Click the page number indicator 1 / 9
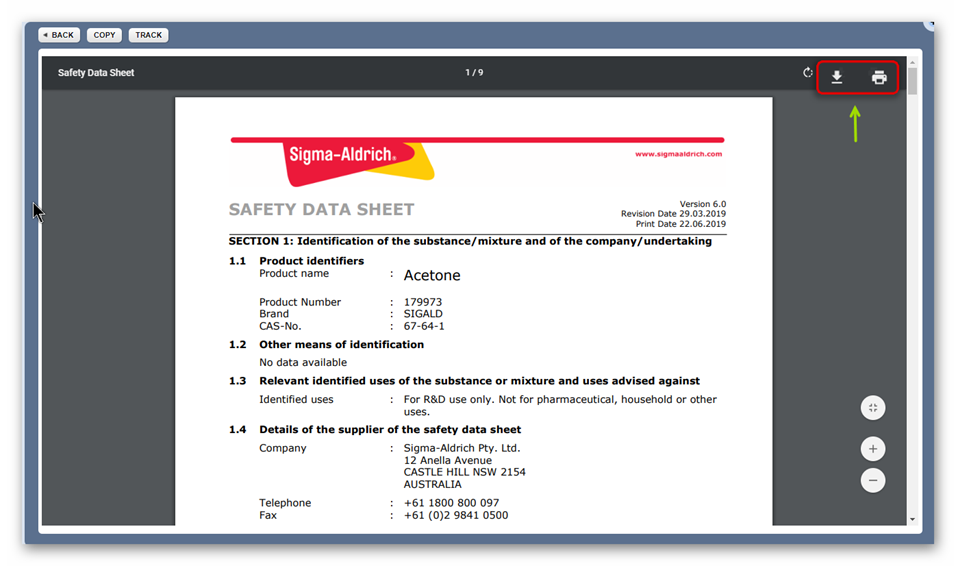The image size is (956, 566). [x=474, y=73]
